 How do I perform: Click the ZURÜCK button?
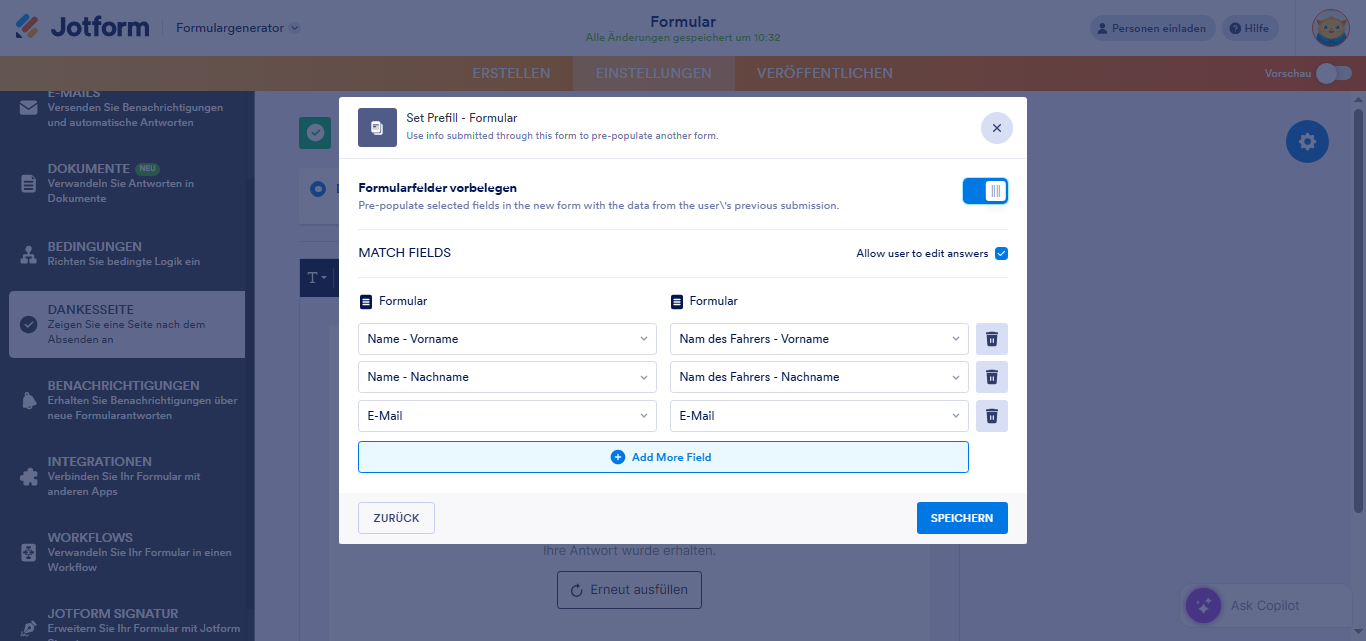click(x=396, y=518)
